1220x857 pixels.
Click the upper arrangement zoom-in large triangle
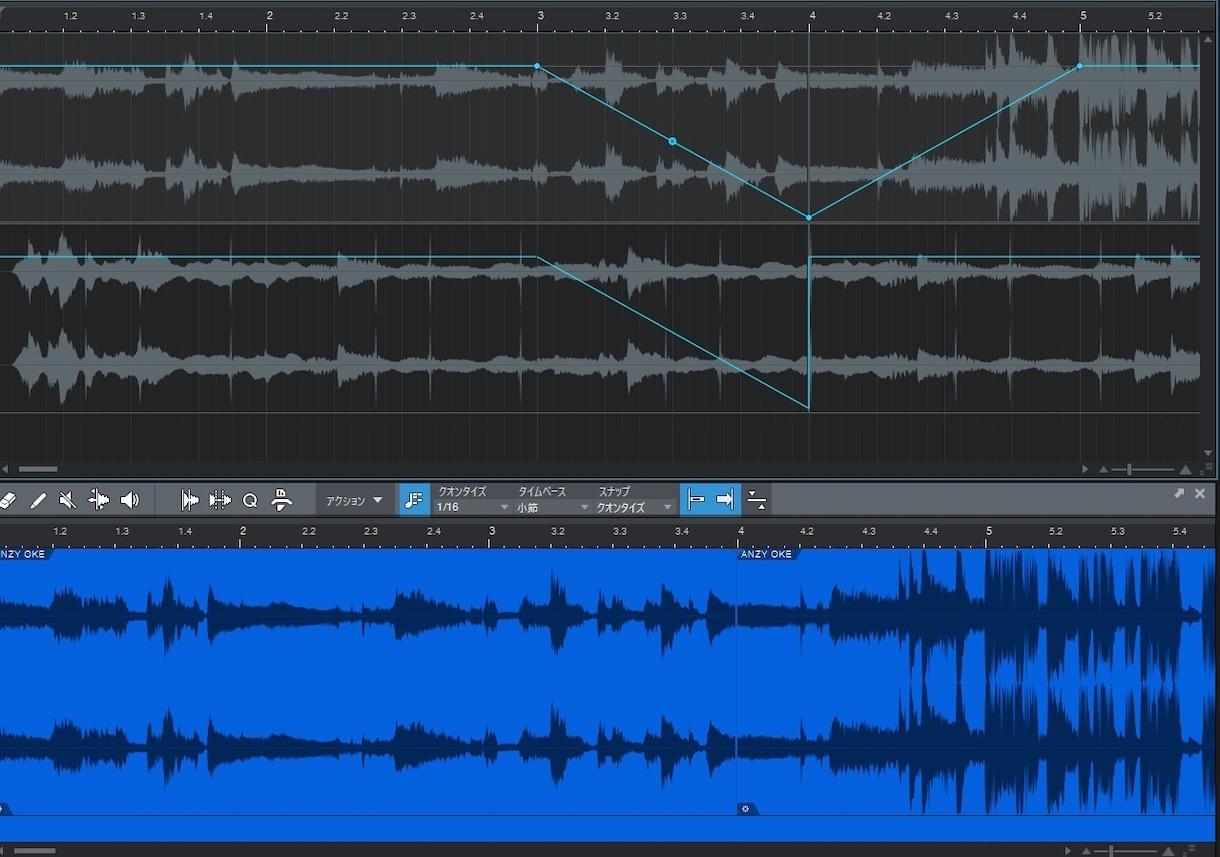click(x=1186, y=469)
